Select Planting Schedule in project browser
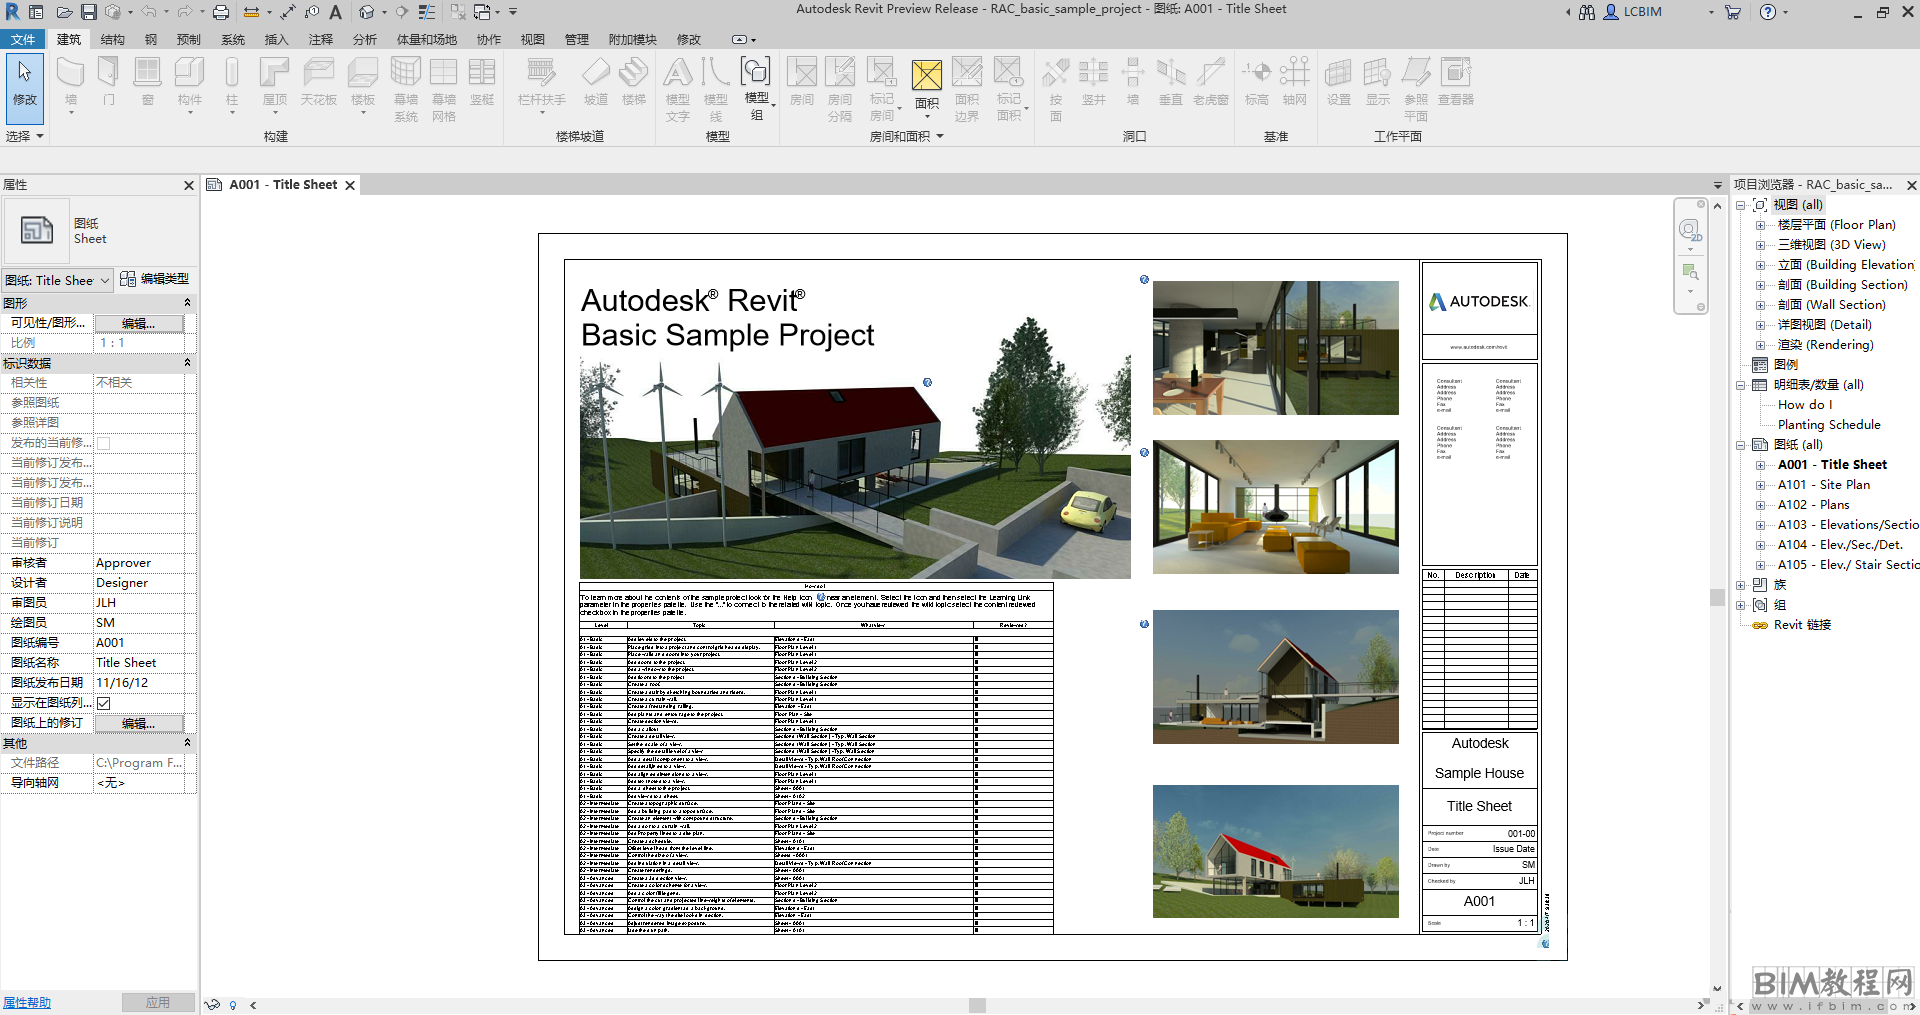1920x1015 pixels. pyautogui.click(x=1829, y=425)
